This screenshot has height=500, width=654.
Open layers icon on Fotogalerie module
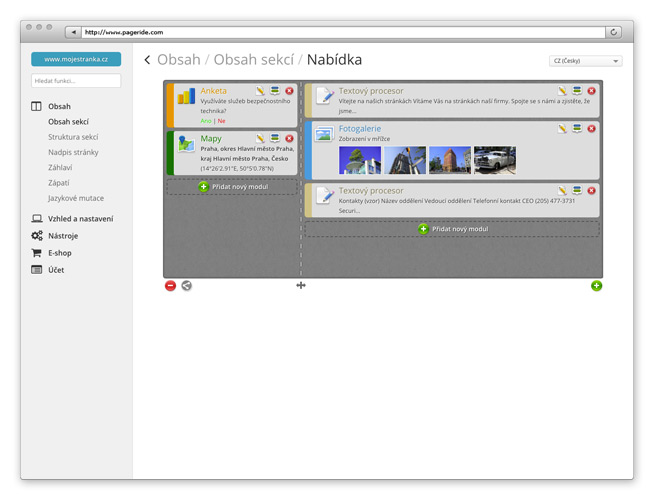pyautogui.click(x=577, y=129)
